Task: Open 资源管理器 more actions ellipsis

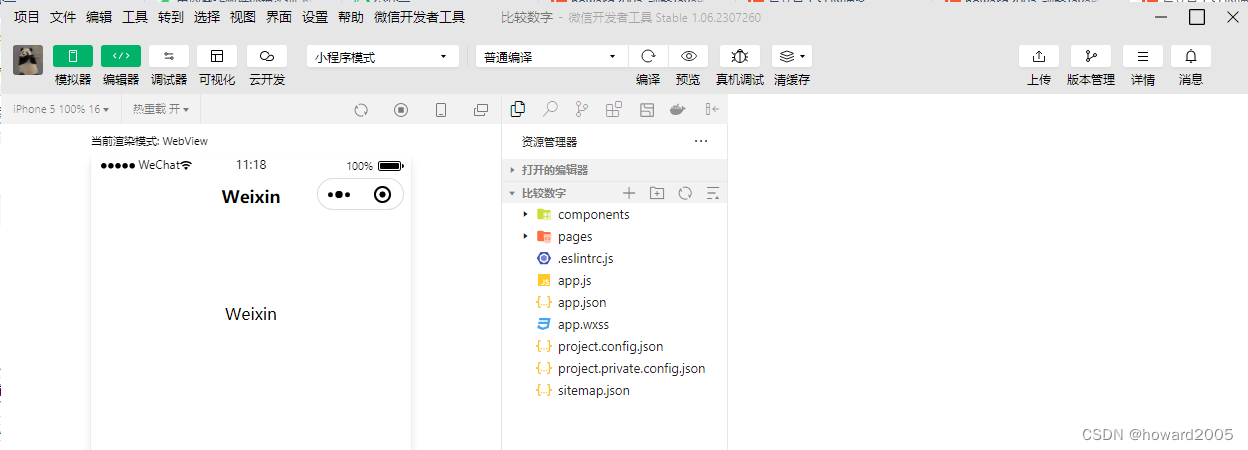Action: pos(701,142)
